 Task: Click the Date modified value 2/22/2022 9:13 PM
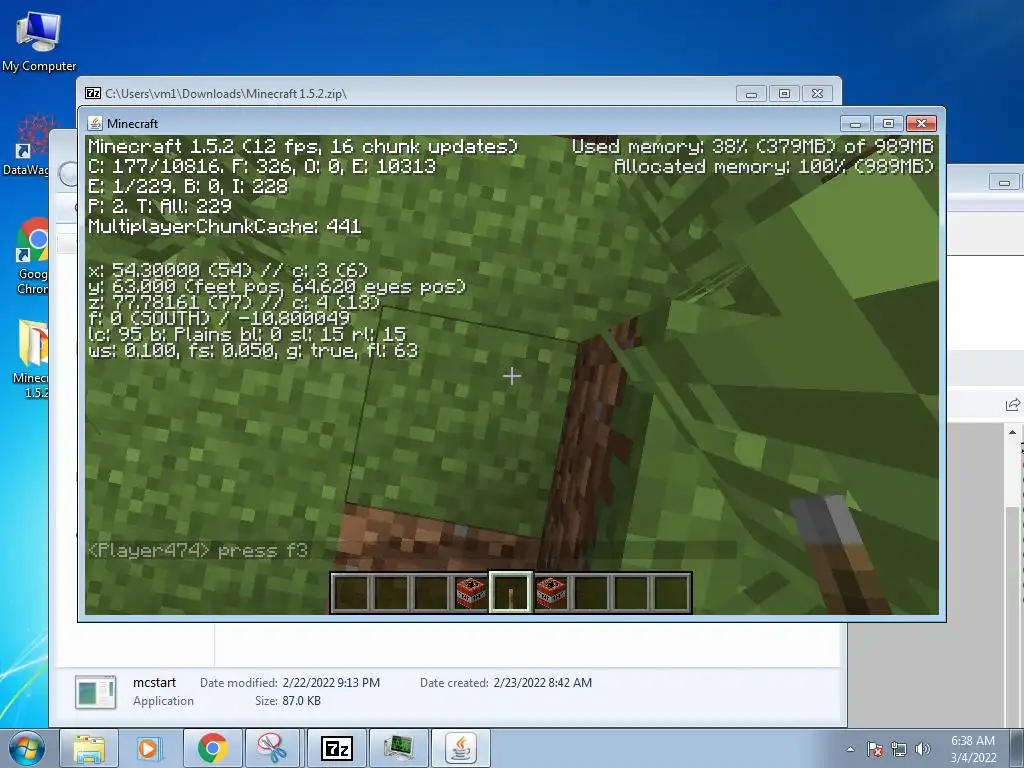(x=331, y=682)
